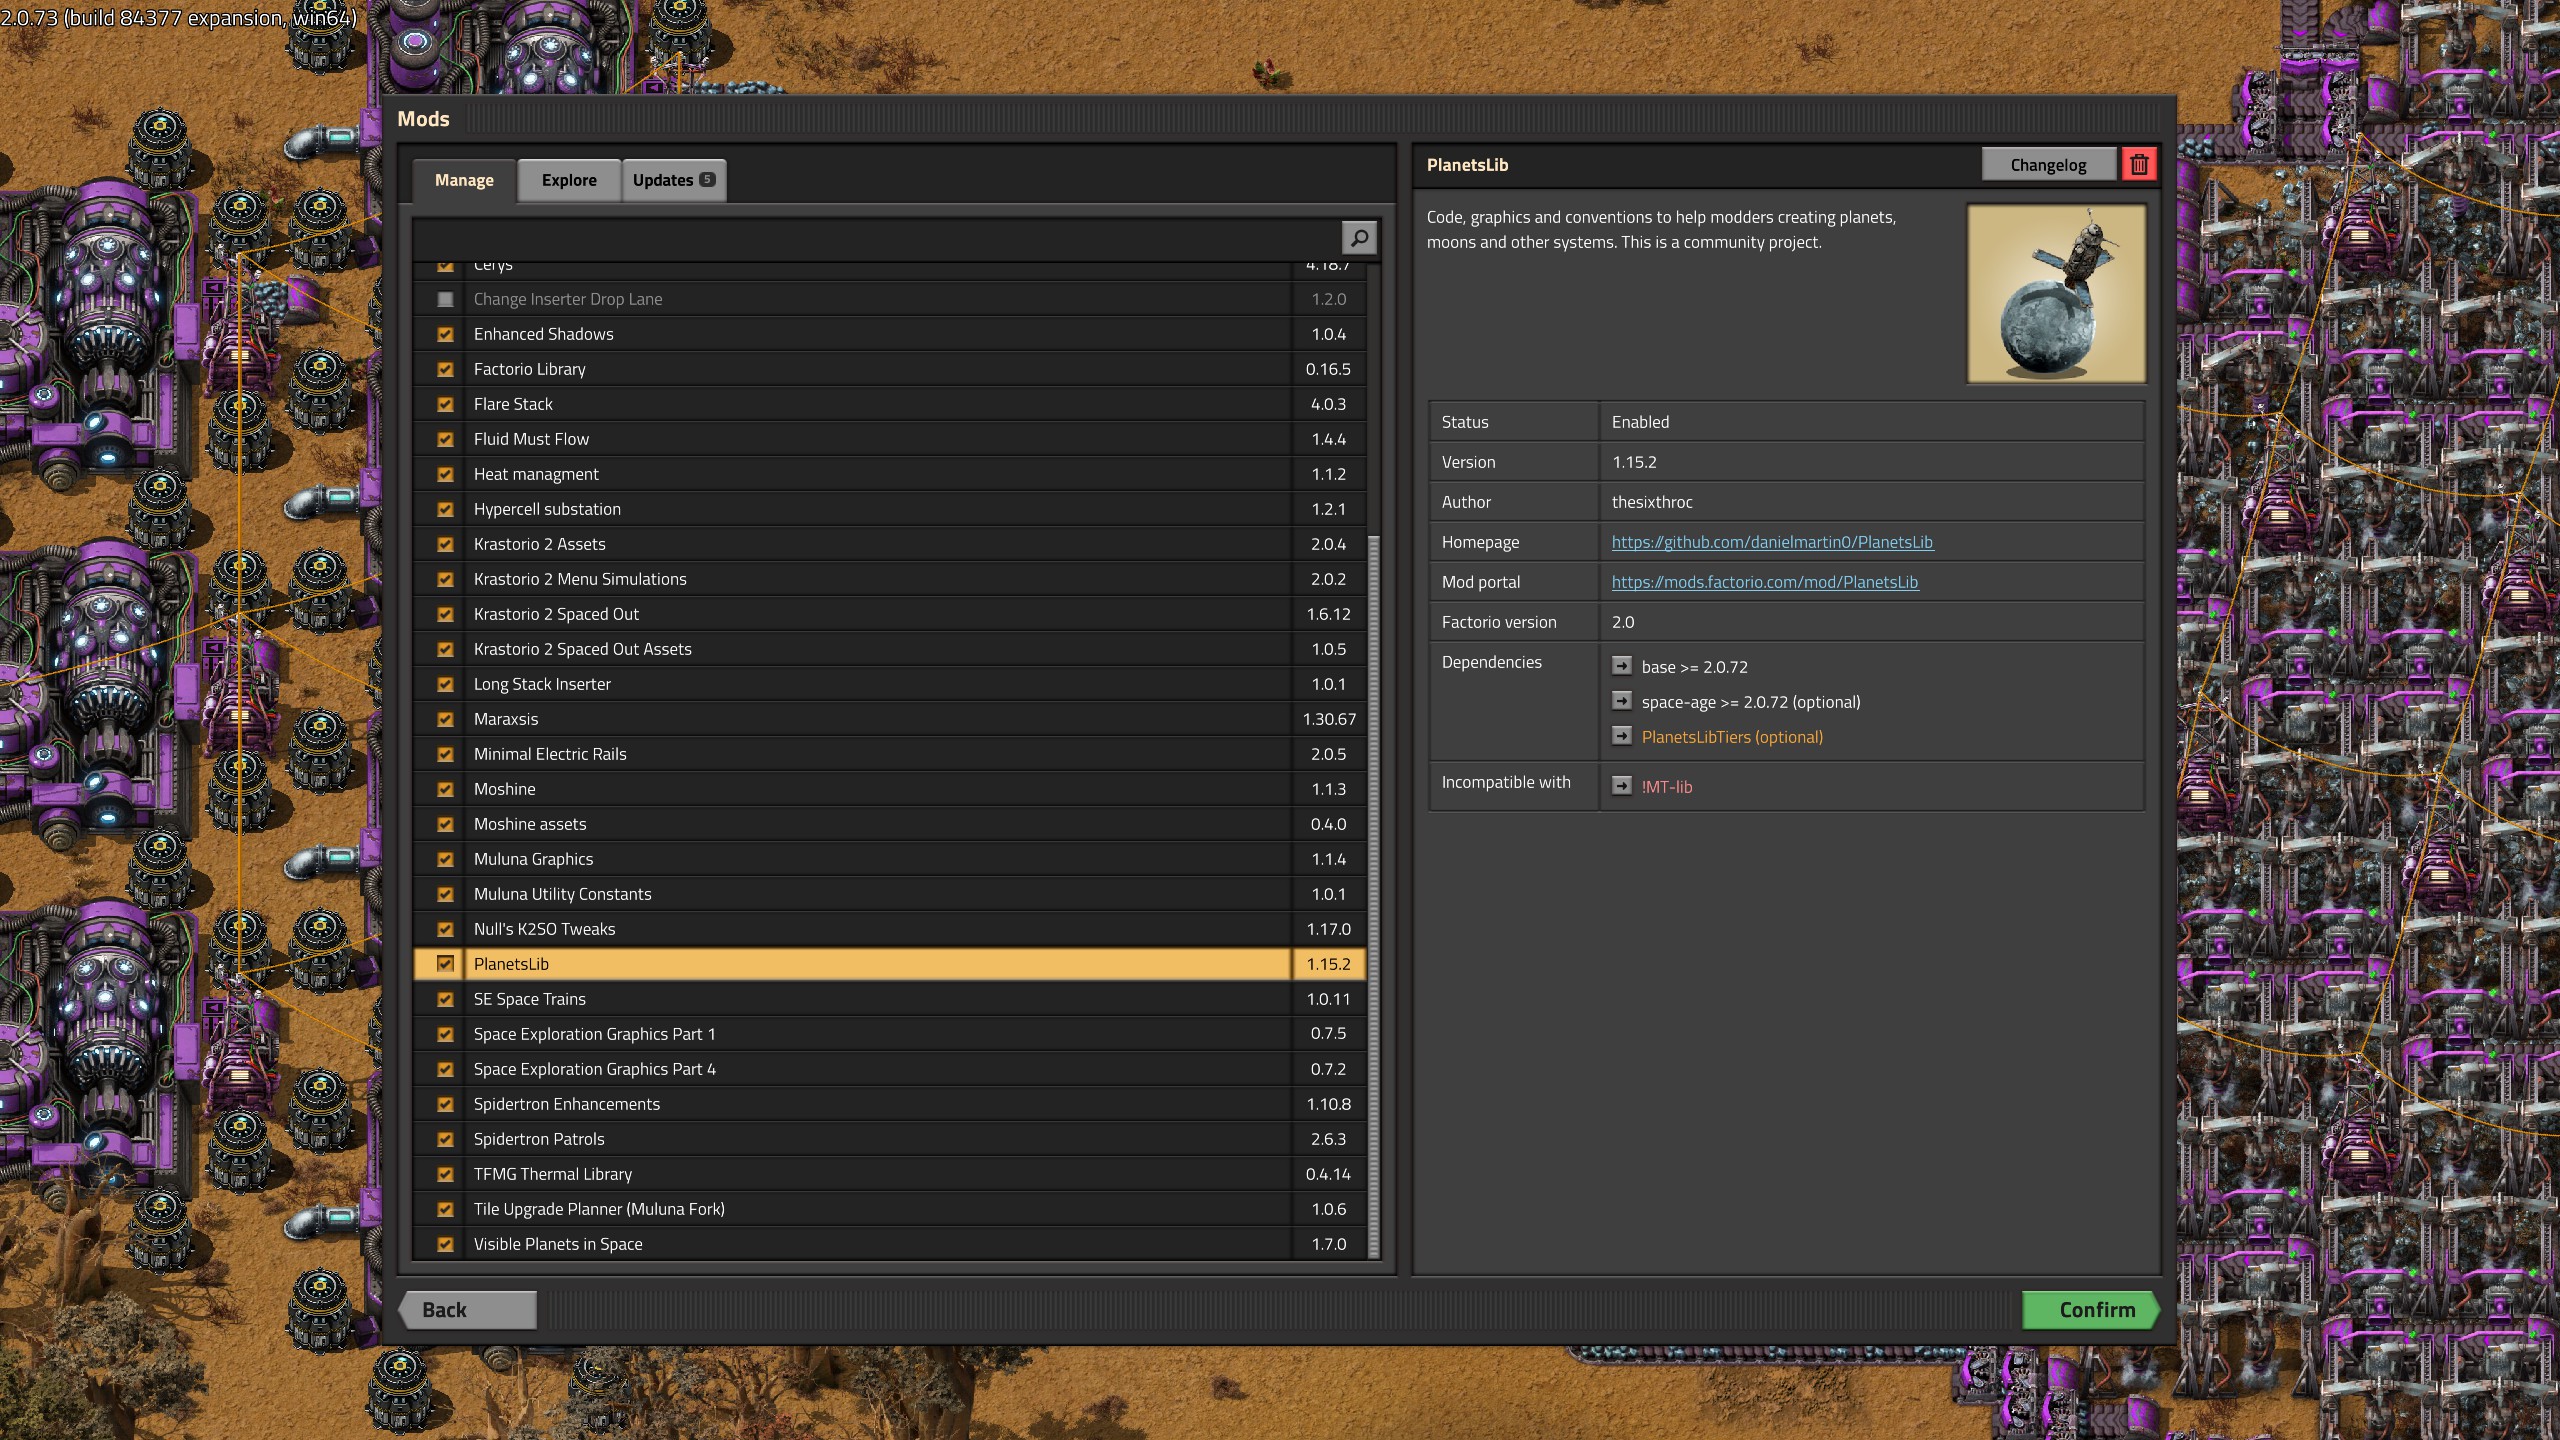Viewport: 2560px width, 1440px height.
Task: Switch to the Explore tab
Action: (x=569, y=180)
